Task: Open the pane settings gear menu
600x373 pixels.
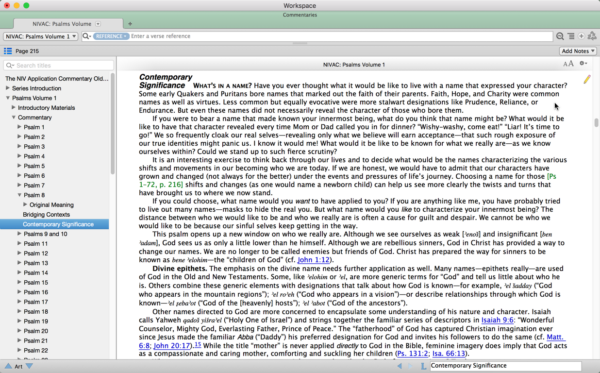Action: [583, 64]
